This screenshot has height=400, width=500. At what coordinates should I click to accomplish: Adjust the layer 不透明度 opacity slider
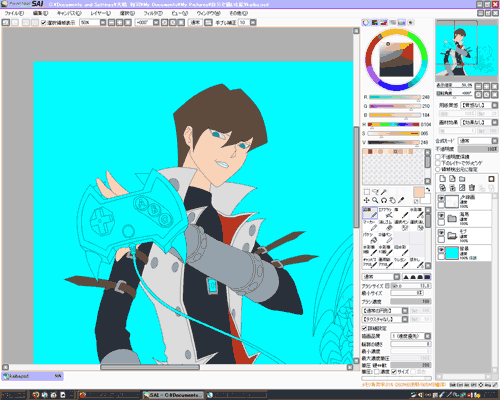(478, 149)
